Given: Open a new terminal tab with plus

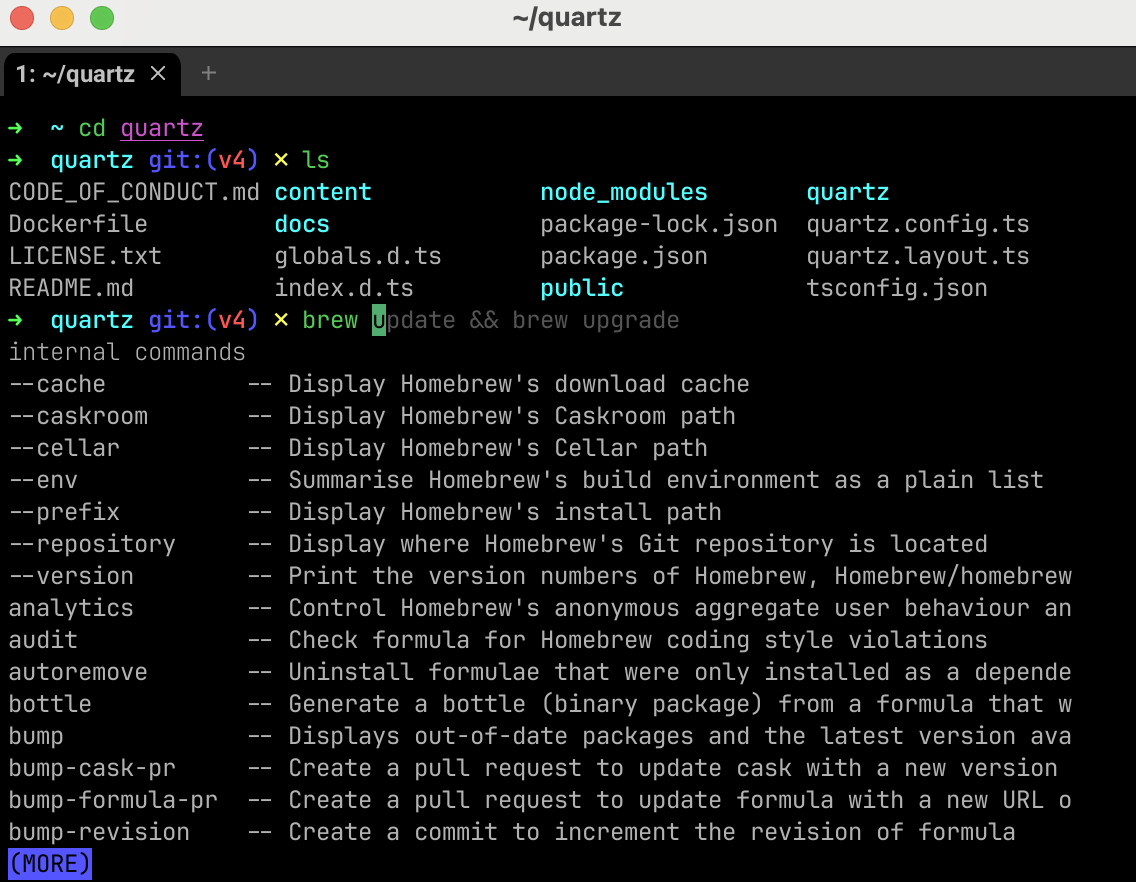Looking at the screenshot, I should tap(208, 73).
